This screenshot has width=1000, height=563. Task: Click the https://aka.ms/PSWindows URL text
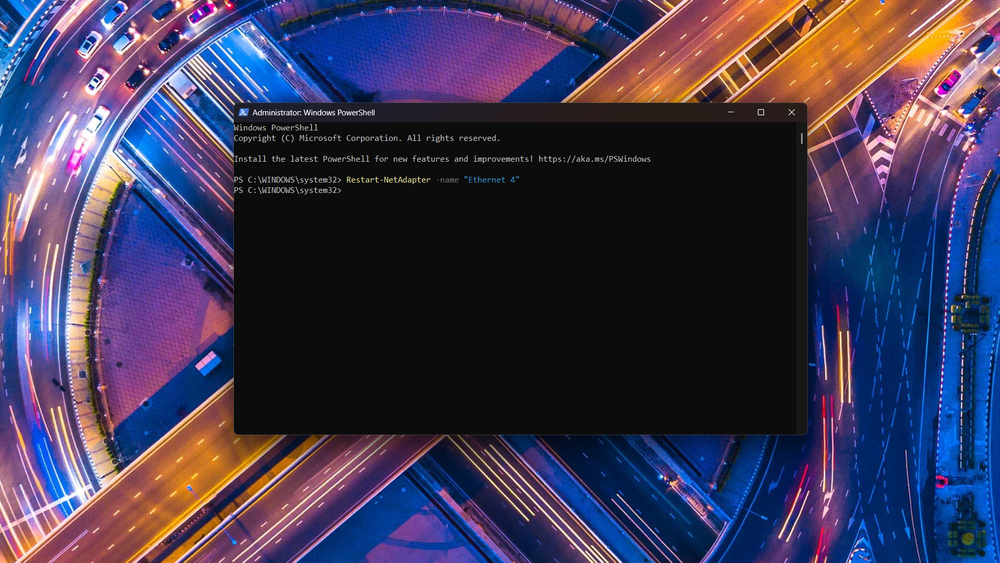[594, 159]
